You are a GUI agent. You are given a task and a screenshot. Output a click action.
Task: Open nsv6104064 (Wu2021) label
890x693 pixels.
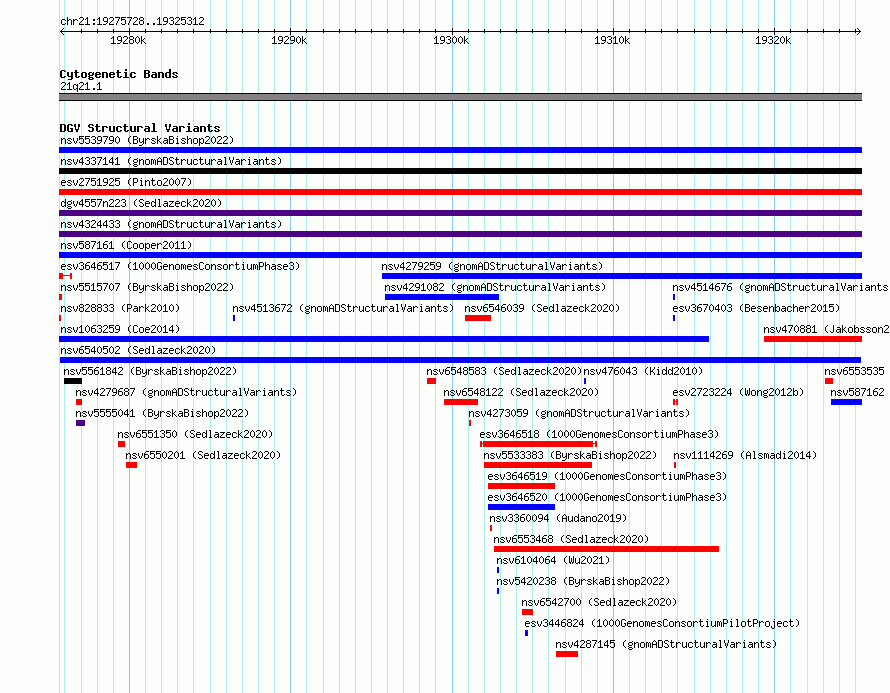point(553,560)
